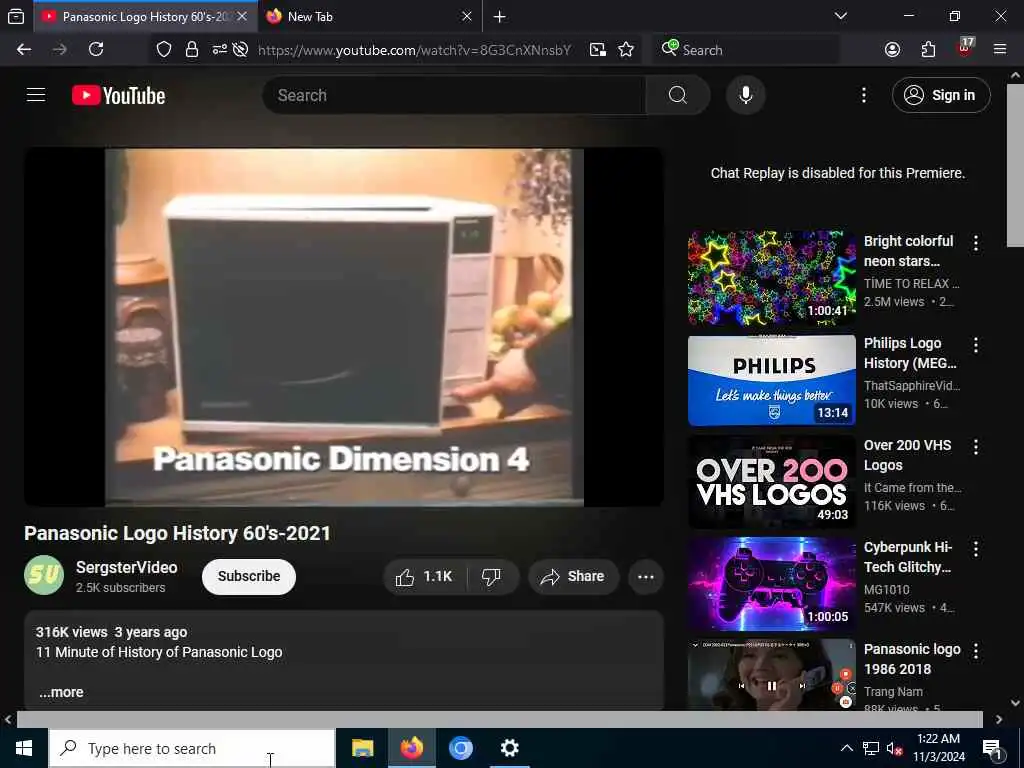This screenshot has height=768, width=1024.
Task: Close the Panasonic Logo History tab
Action: [242, 16]
